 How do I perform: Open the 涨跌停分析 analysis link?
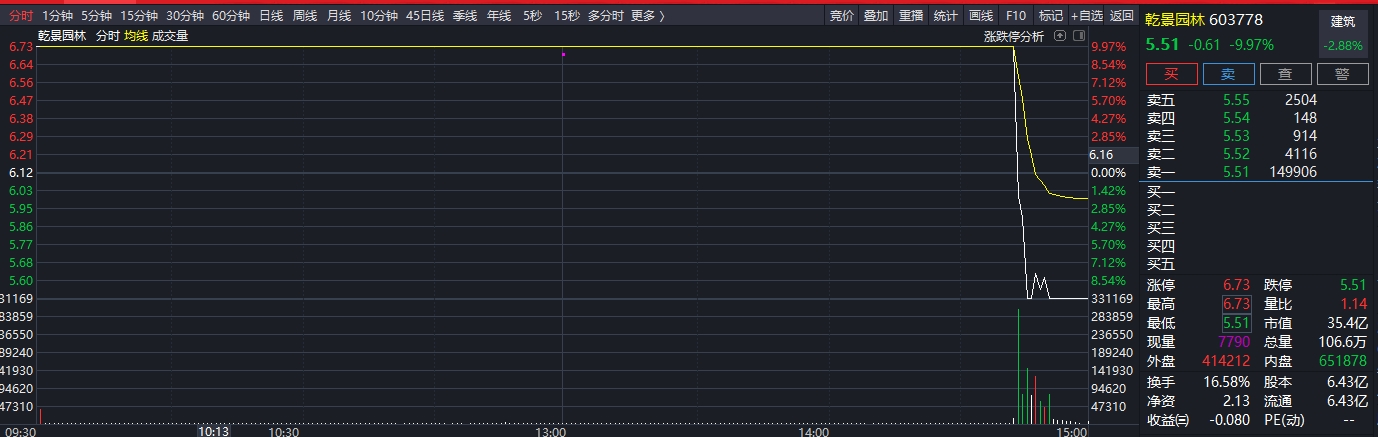(x=1013, y=36)
